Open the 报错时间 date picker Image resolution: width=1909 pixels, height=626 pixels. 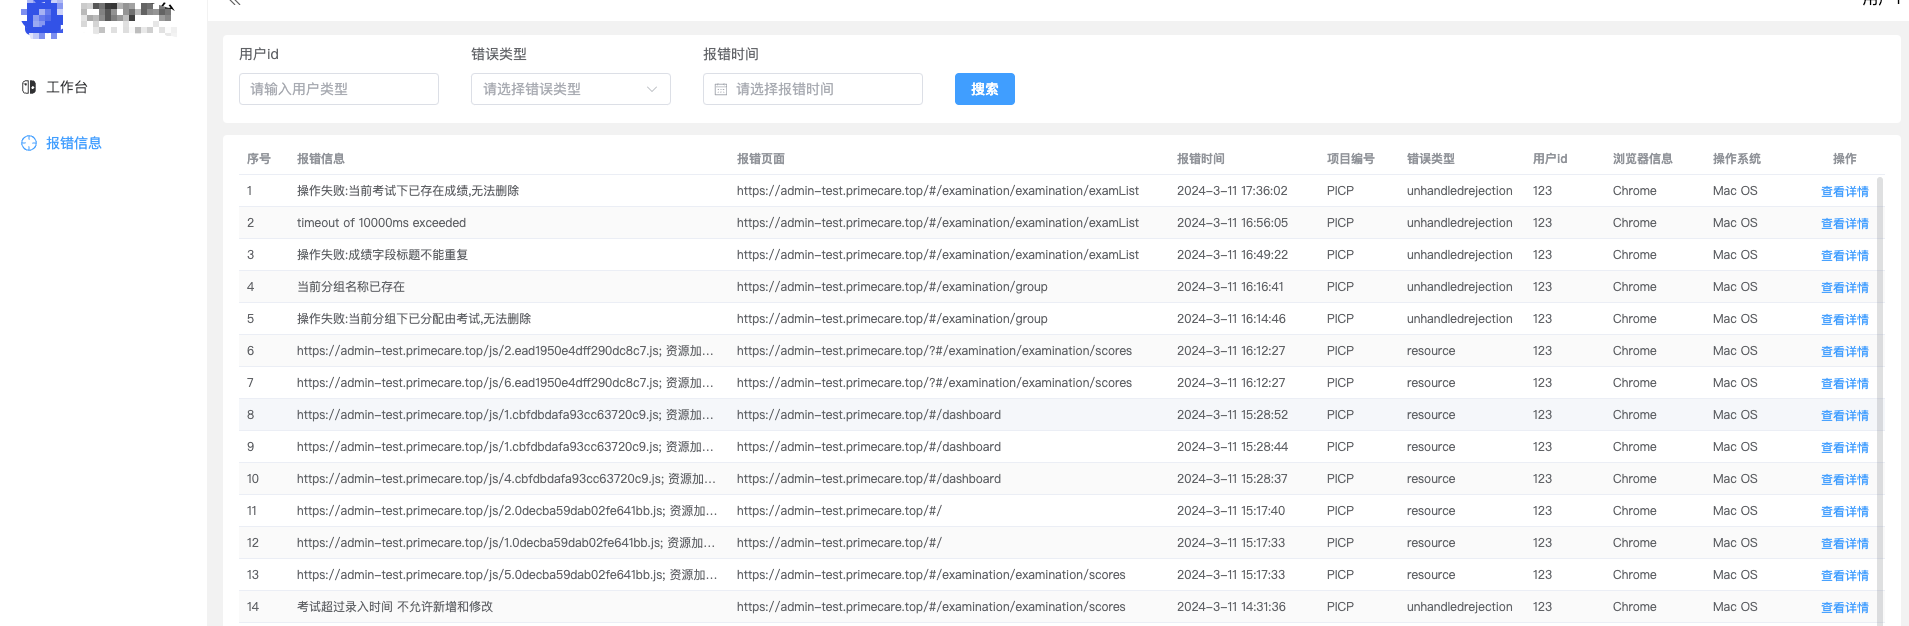pos(812,89)
